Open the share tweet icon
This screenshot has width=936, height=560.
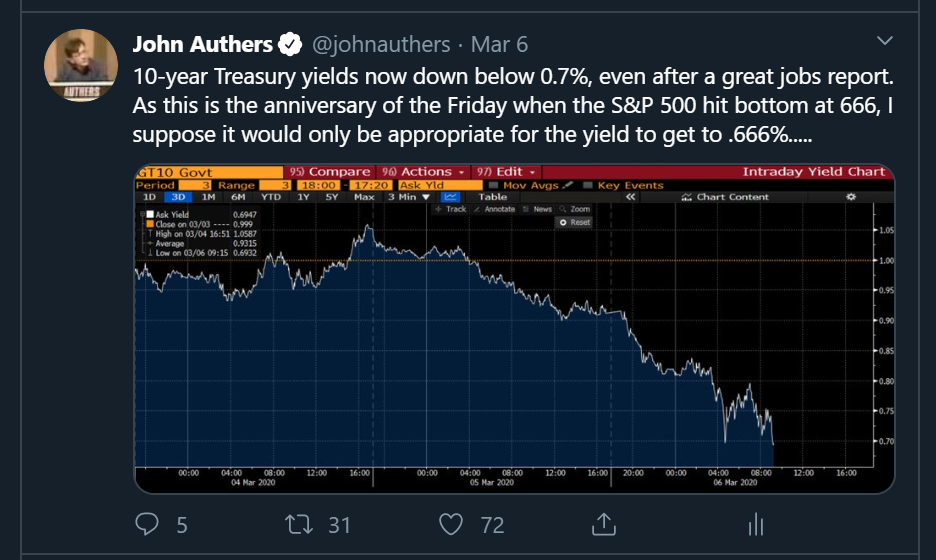click(x=604, y=523)
